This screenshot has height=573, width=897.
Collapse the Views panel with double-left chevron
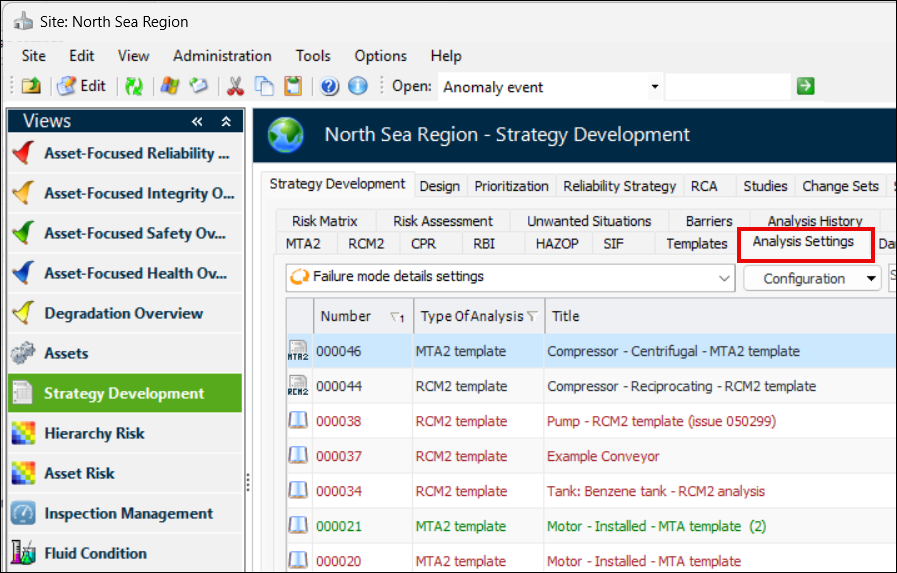coord(198,121)
